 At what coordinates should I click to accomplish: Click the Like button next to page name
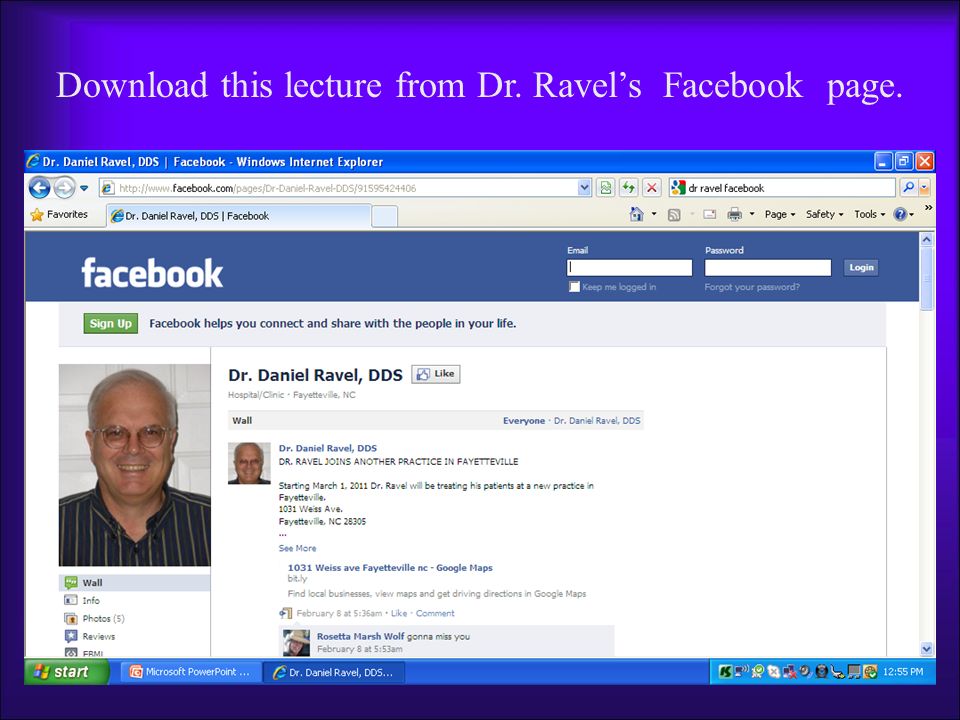[x=436, y=373]
